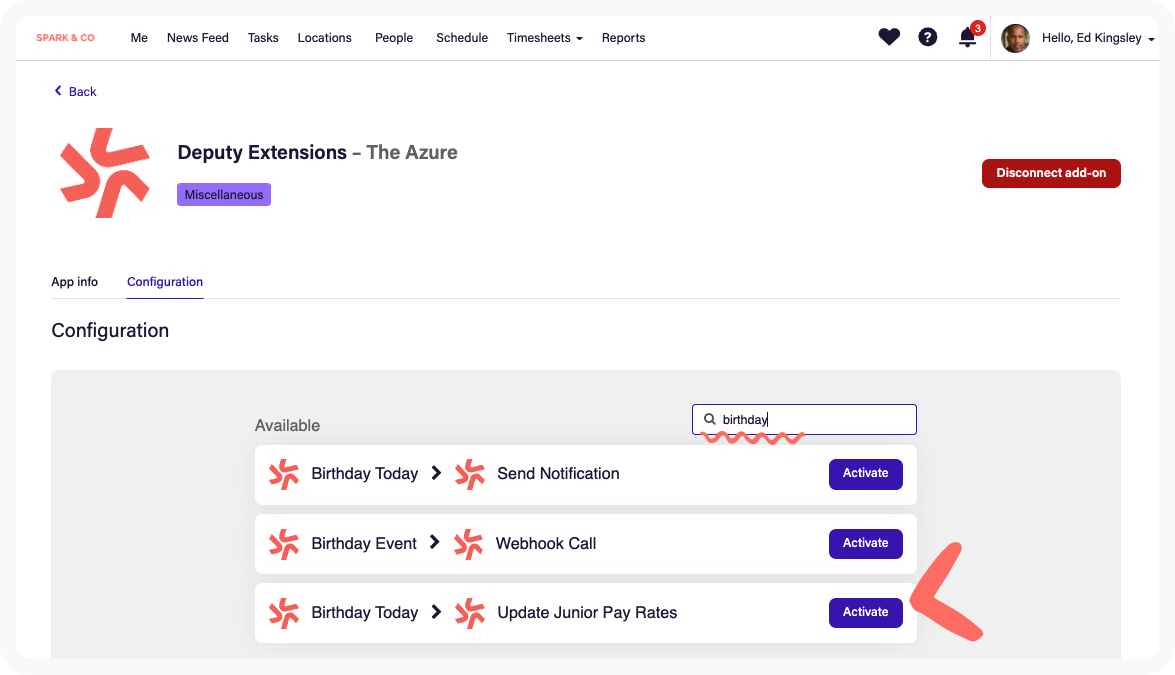The height and width of the screenshot is (675, 1175).
Task: Click the heart favorites icon
Action: 889,37
